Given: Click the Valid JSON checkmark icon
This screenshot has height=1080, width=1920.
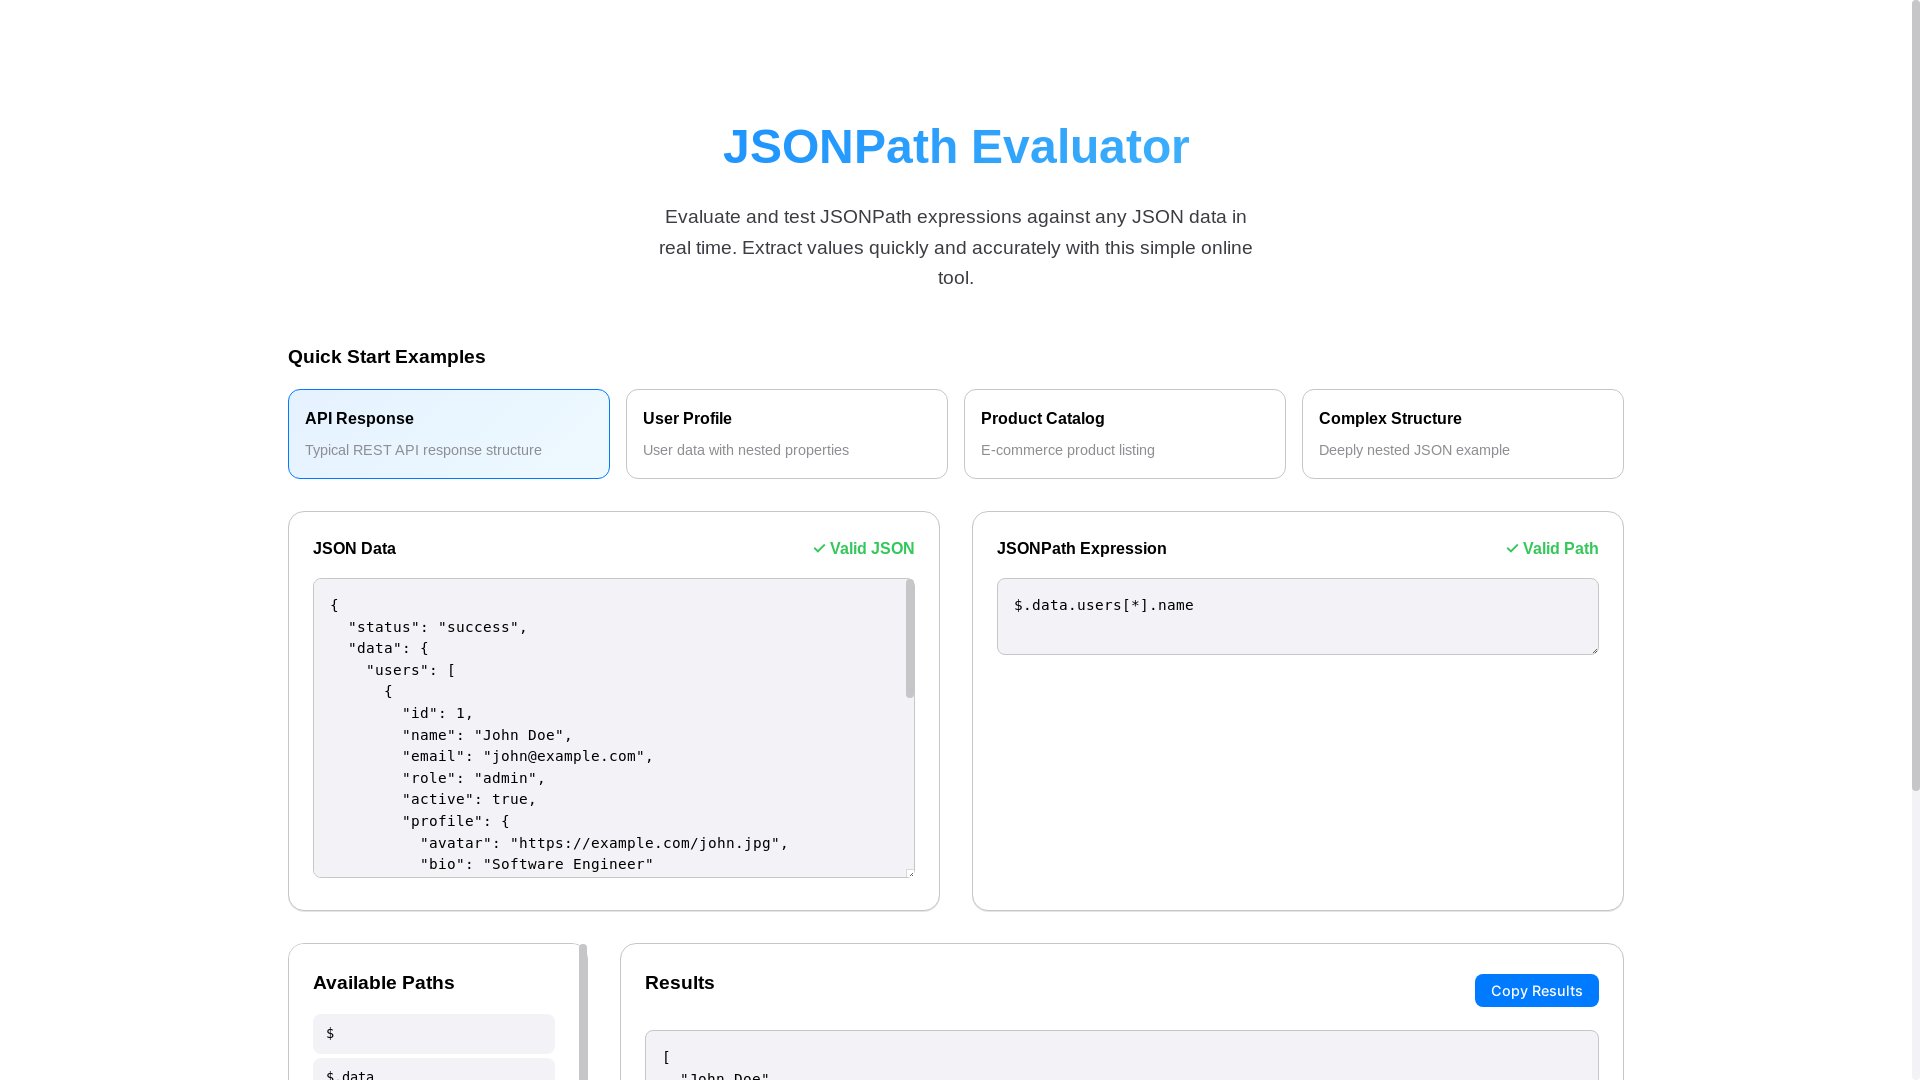Looking at the screenshot, I should point(819,549).
